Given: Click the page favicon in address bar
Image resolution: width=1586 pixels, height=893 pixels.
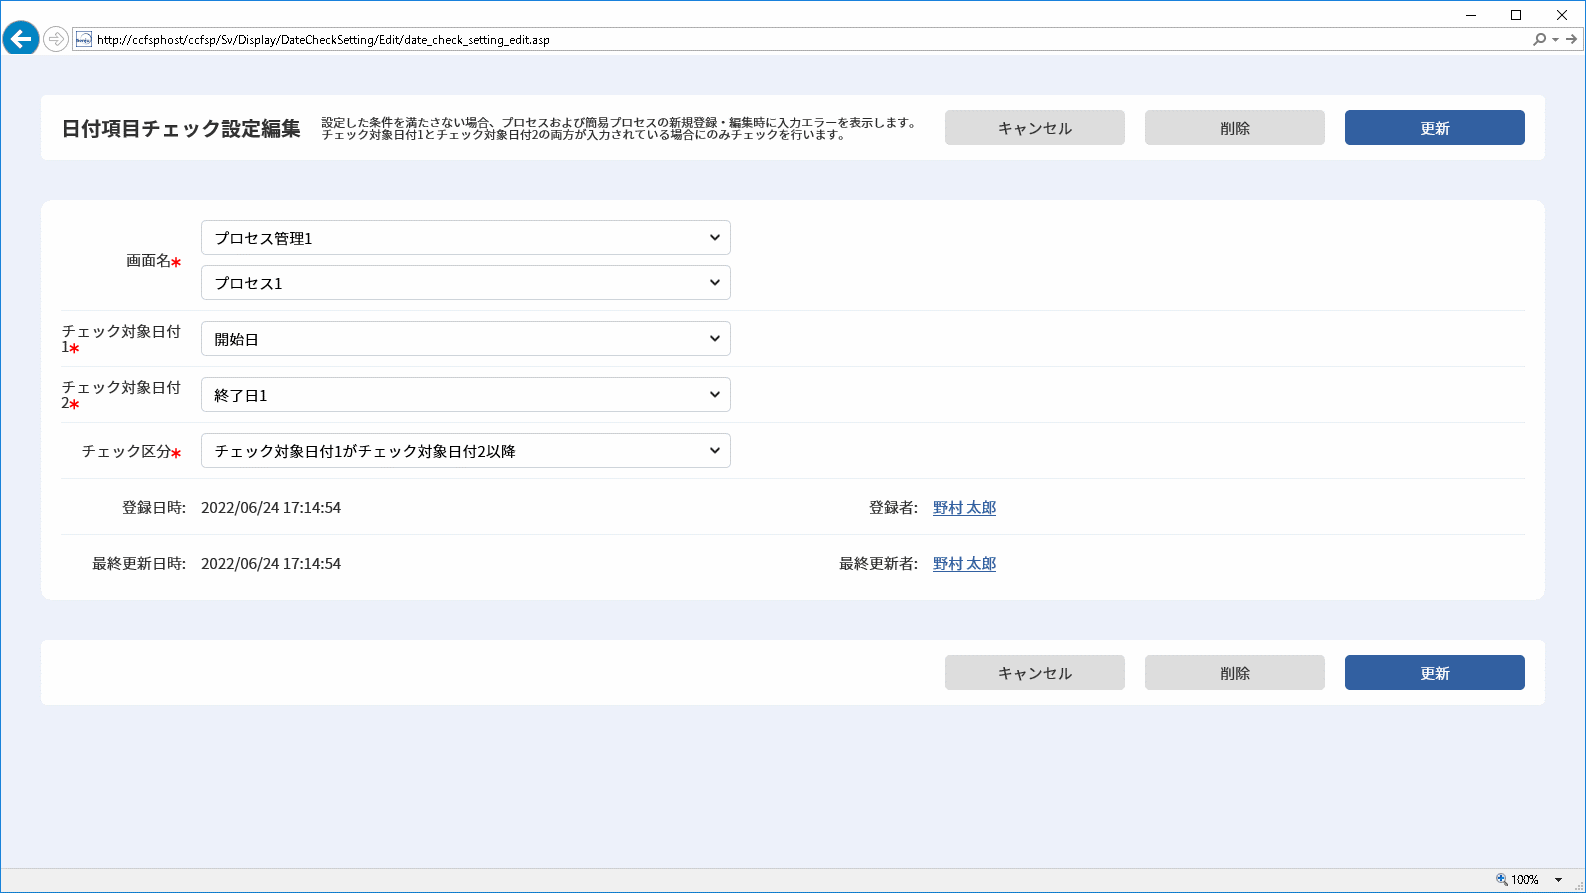Looking at the screenshot, I should (x=84, y=39).
